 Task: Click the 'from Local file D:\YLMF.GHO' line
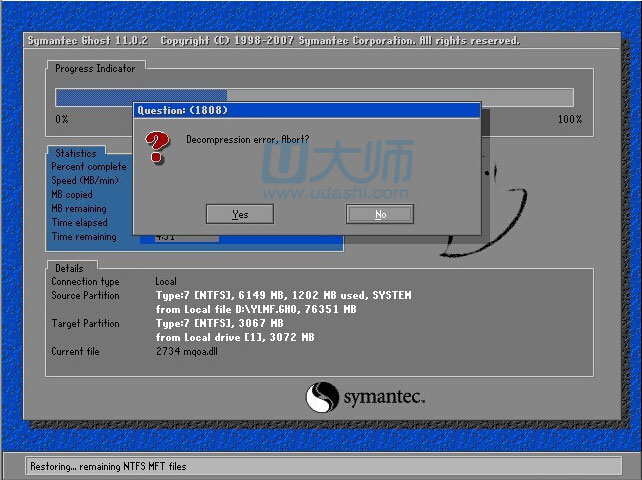pos(256,309)
